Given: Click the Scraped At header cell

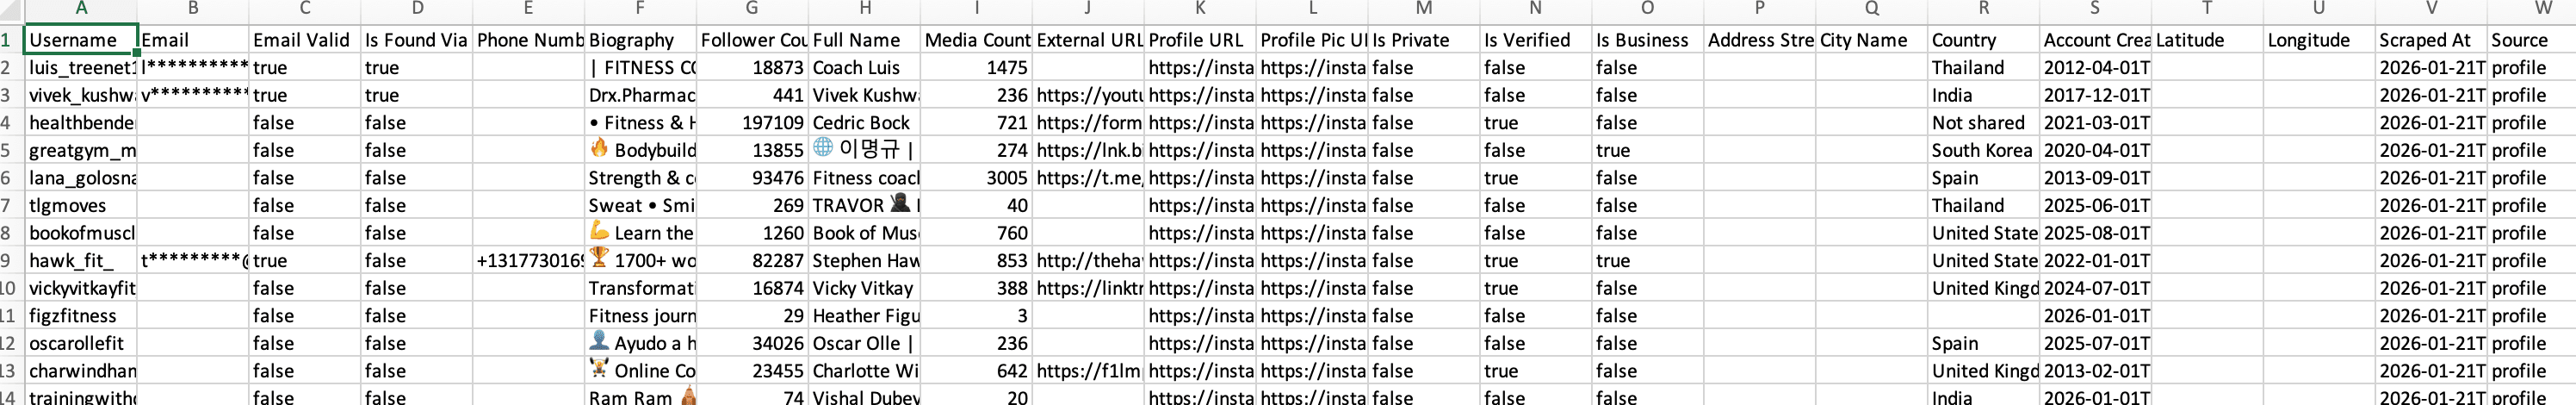Looking at the screenshot, I should click(x=2430, y=41).
